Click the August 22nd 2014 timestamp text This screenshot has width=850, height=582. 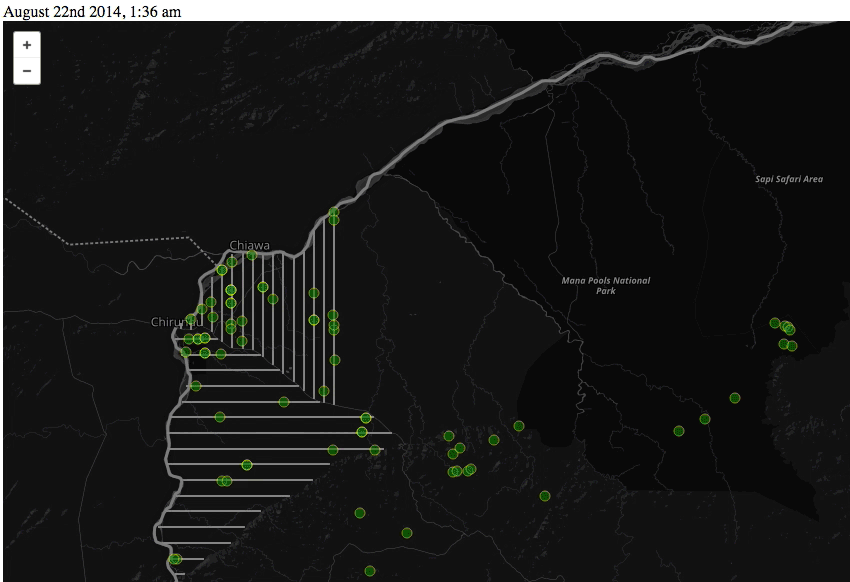[x=92, y=10]
